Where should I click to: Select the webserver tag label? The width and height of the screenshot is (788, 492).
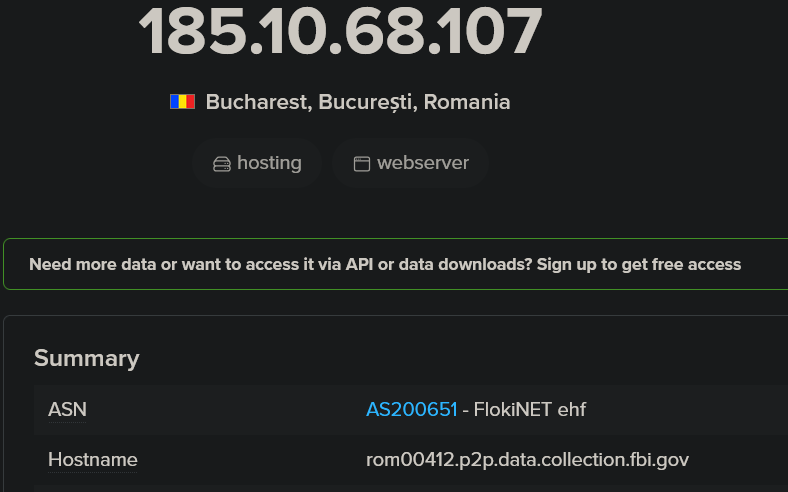422,163
